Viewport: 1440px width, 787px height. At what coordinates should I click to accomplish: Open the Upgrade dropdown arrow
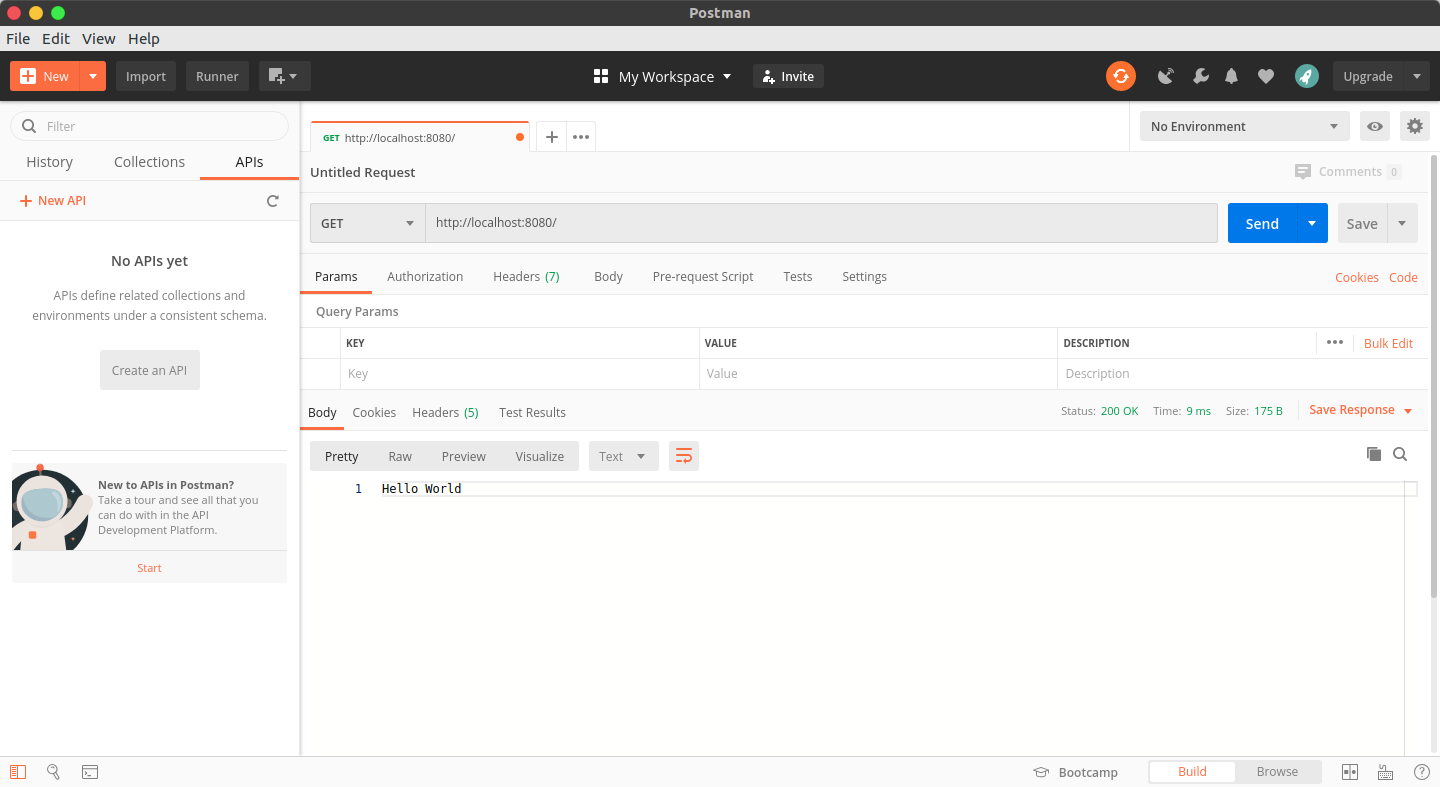tap(1416, 76)
